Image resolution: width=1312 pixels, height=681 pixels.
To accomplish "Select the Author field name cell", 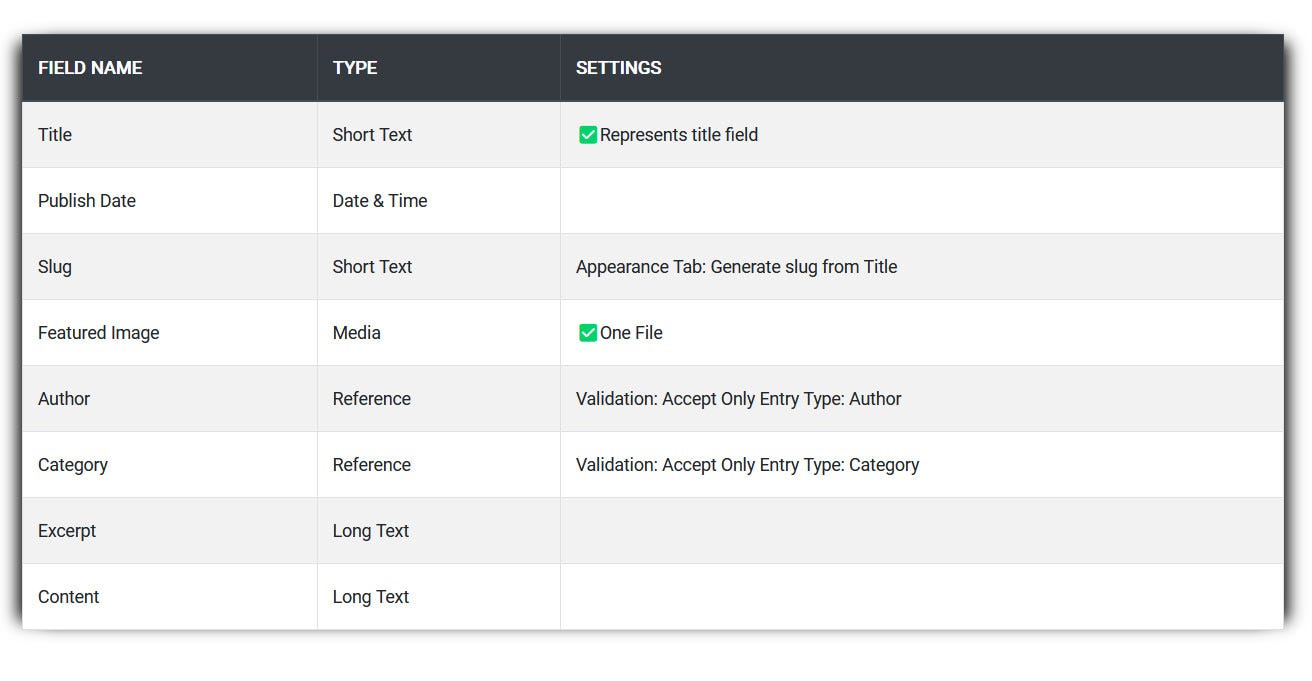I will point(64,399).
